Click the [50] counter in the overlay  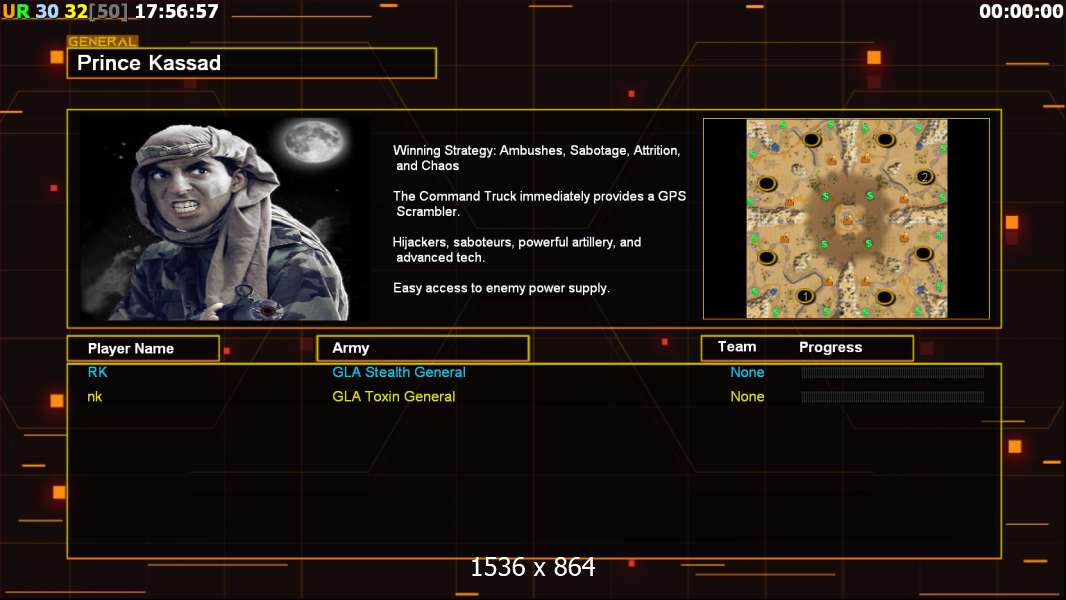[x=108, y=12]
